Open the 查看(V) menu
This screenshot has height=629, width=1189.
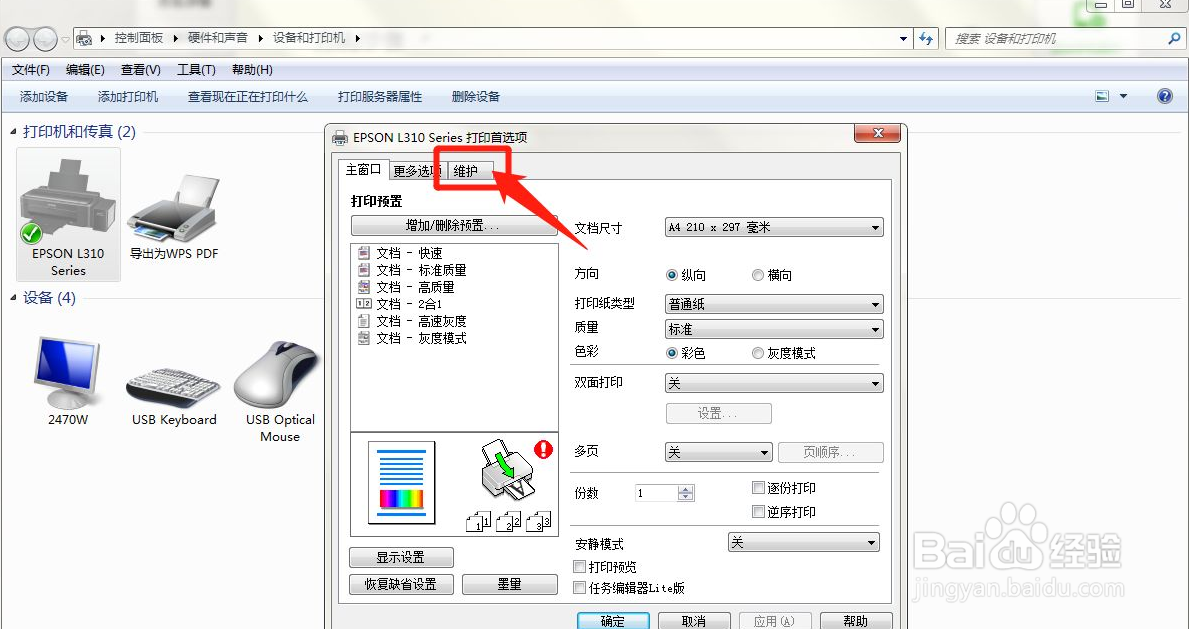click(140, 70)
